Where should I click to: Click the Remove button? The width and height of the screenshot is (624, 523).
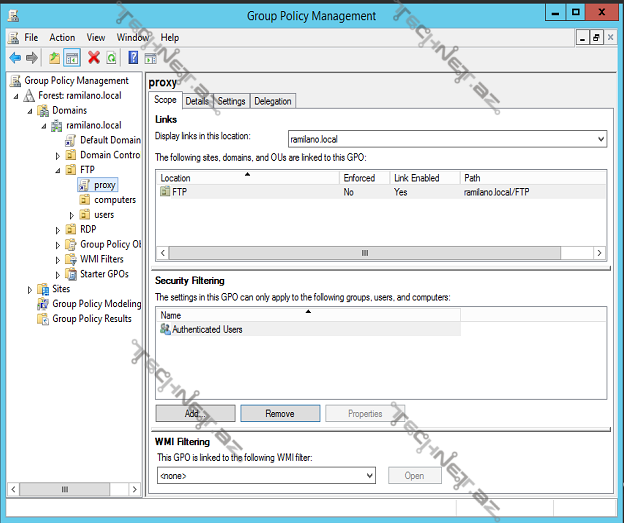pyautogui.click(x=280, y=413)
